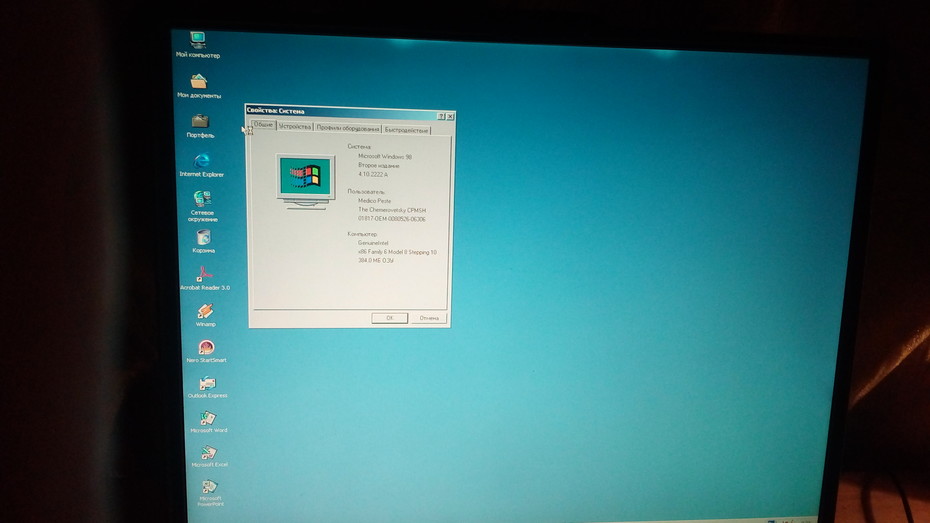Click the Windows 98 monitor logo image

305,181
